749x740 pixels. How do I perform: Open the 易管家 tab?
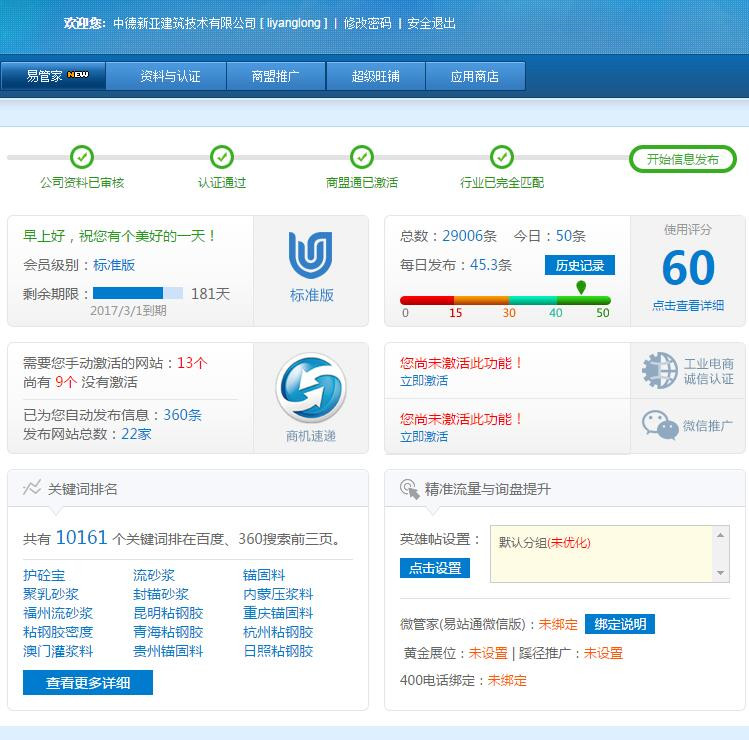click(53, 76)
